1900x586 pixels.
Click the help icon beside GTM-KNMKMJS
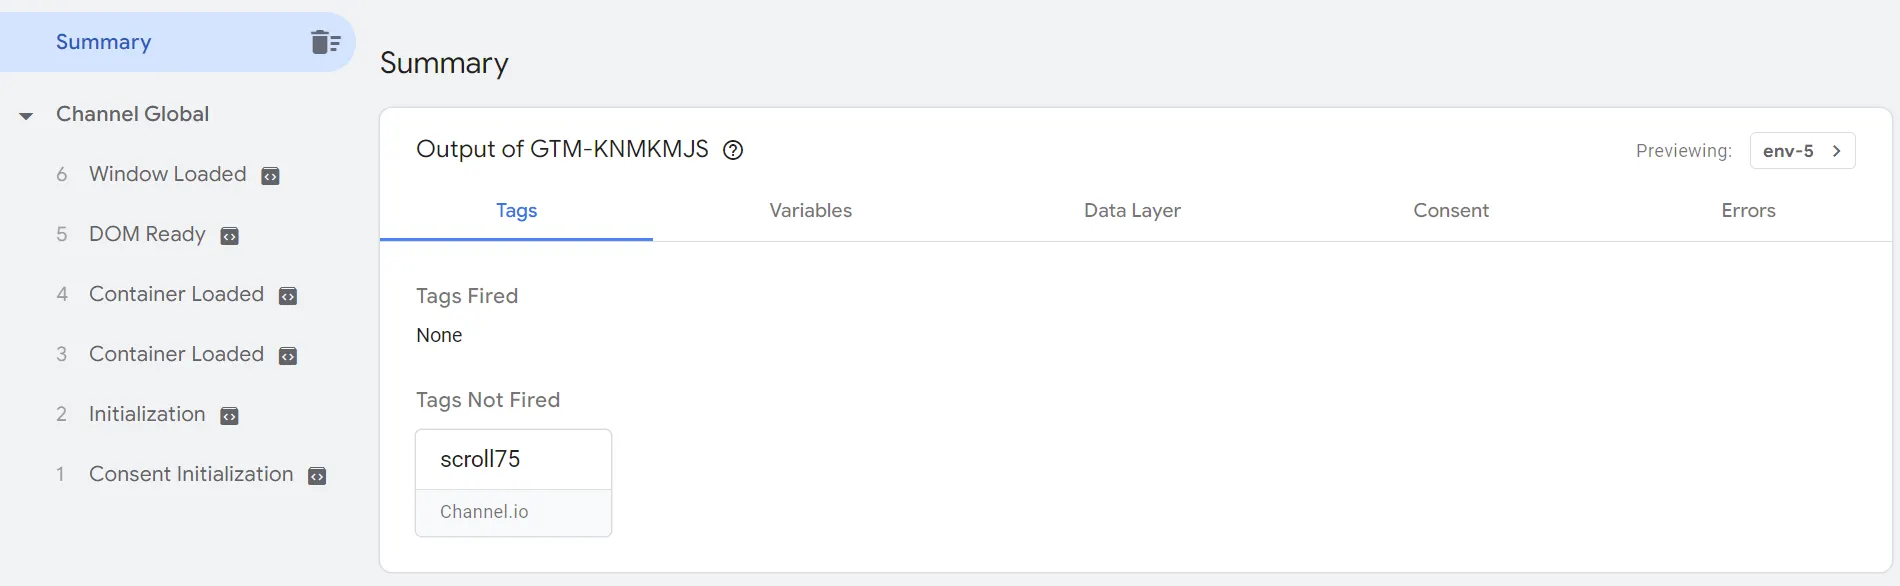pyautogui.click(x=733, y=150)
